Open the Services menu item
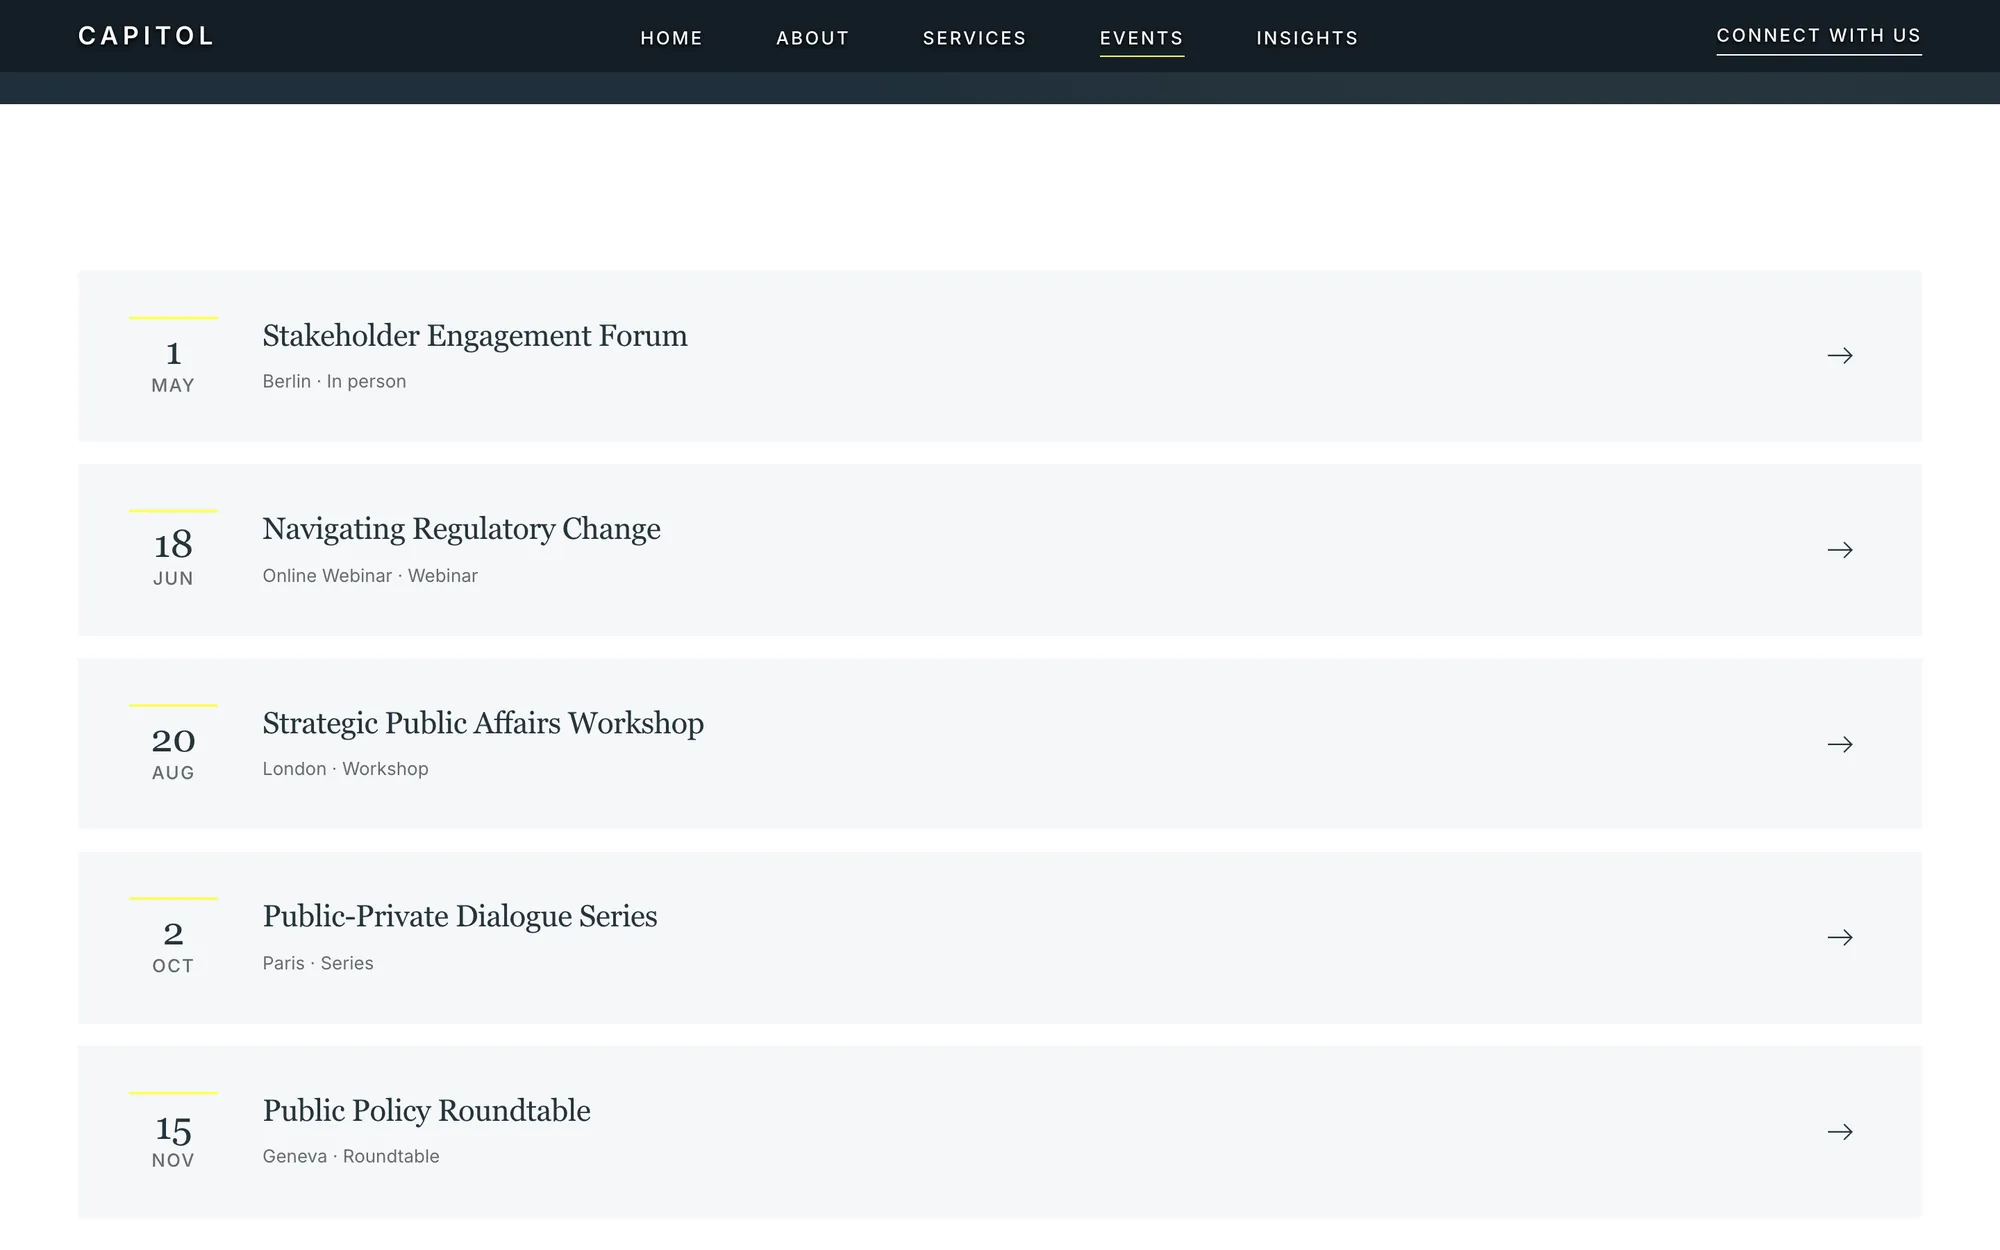The height and width of the screenshot is (1250, 2000). 974,38
